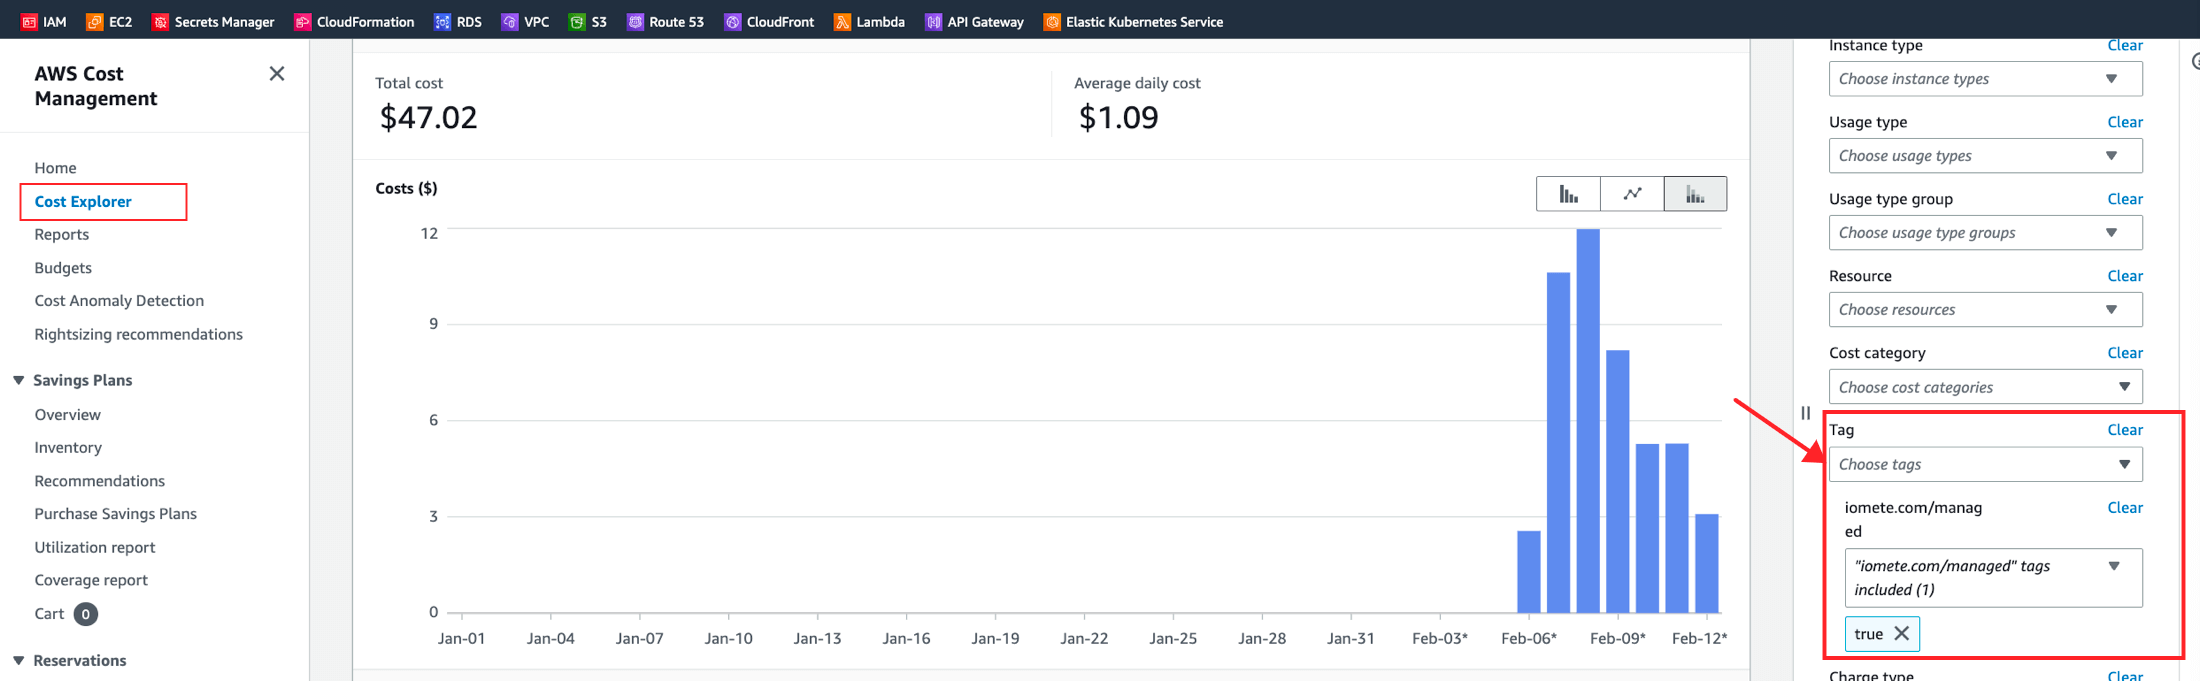Open the CloudFront shortcut
This screenshot has height=681, width=2200.
pos(769,21)
